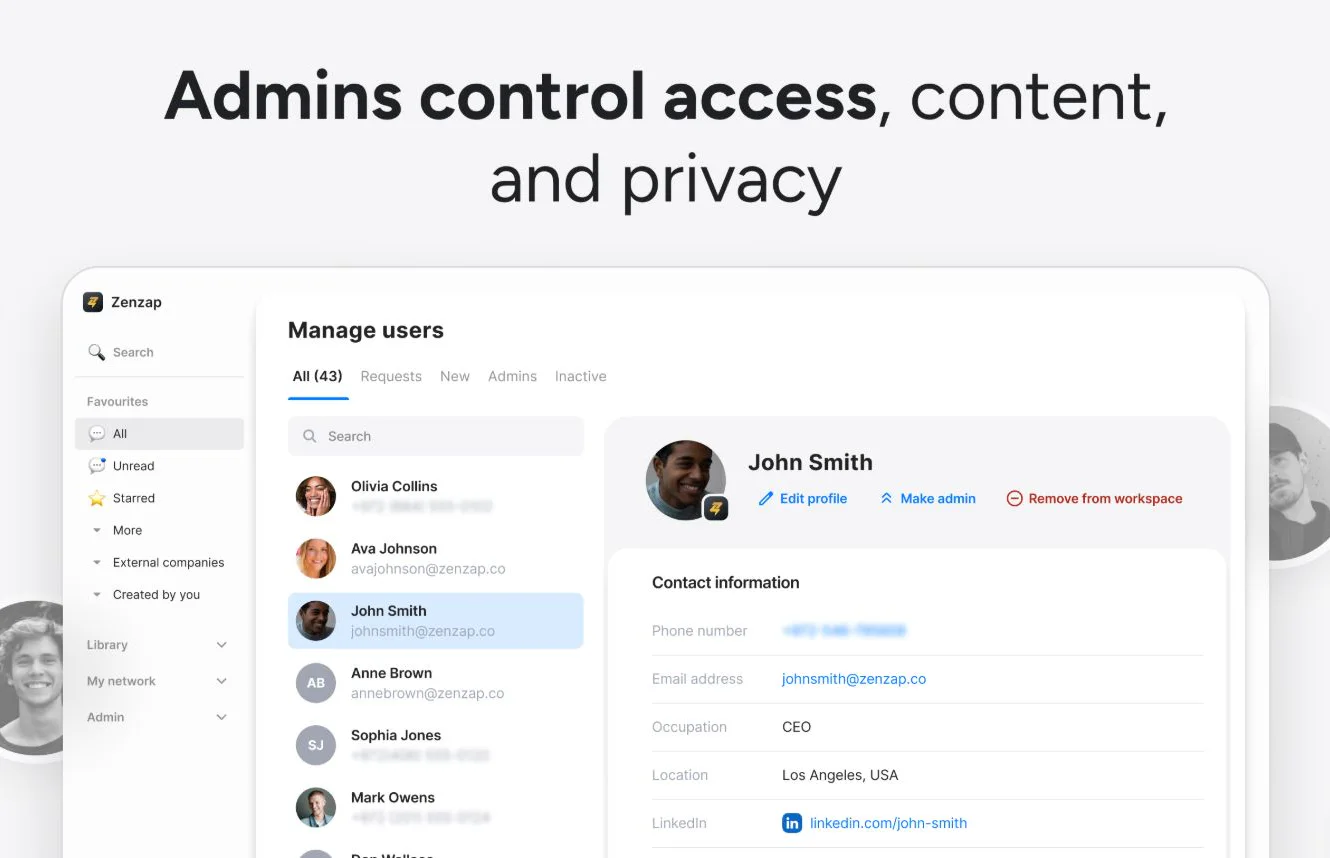Viewport: 1330px width, 858px height.
Task: Click the Admin label in the sidebar
Action: point(105,717)
